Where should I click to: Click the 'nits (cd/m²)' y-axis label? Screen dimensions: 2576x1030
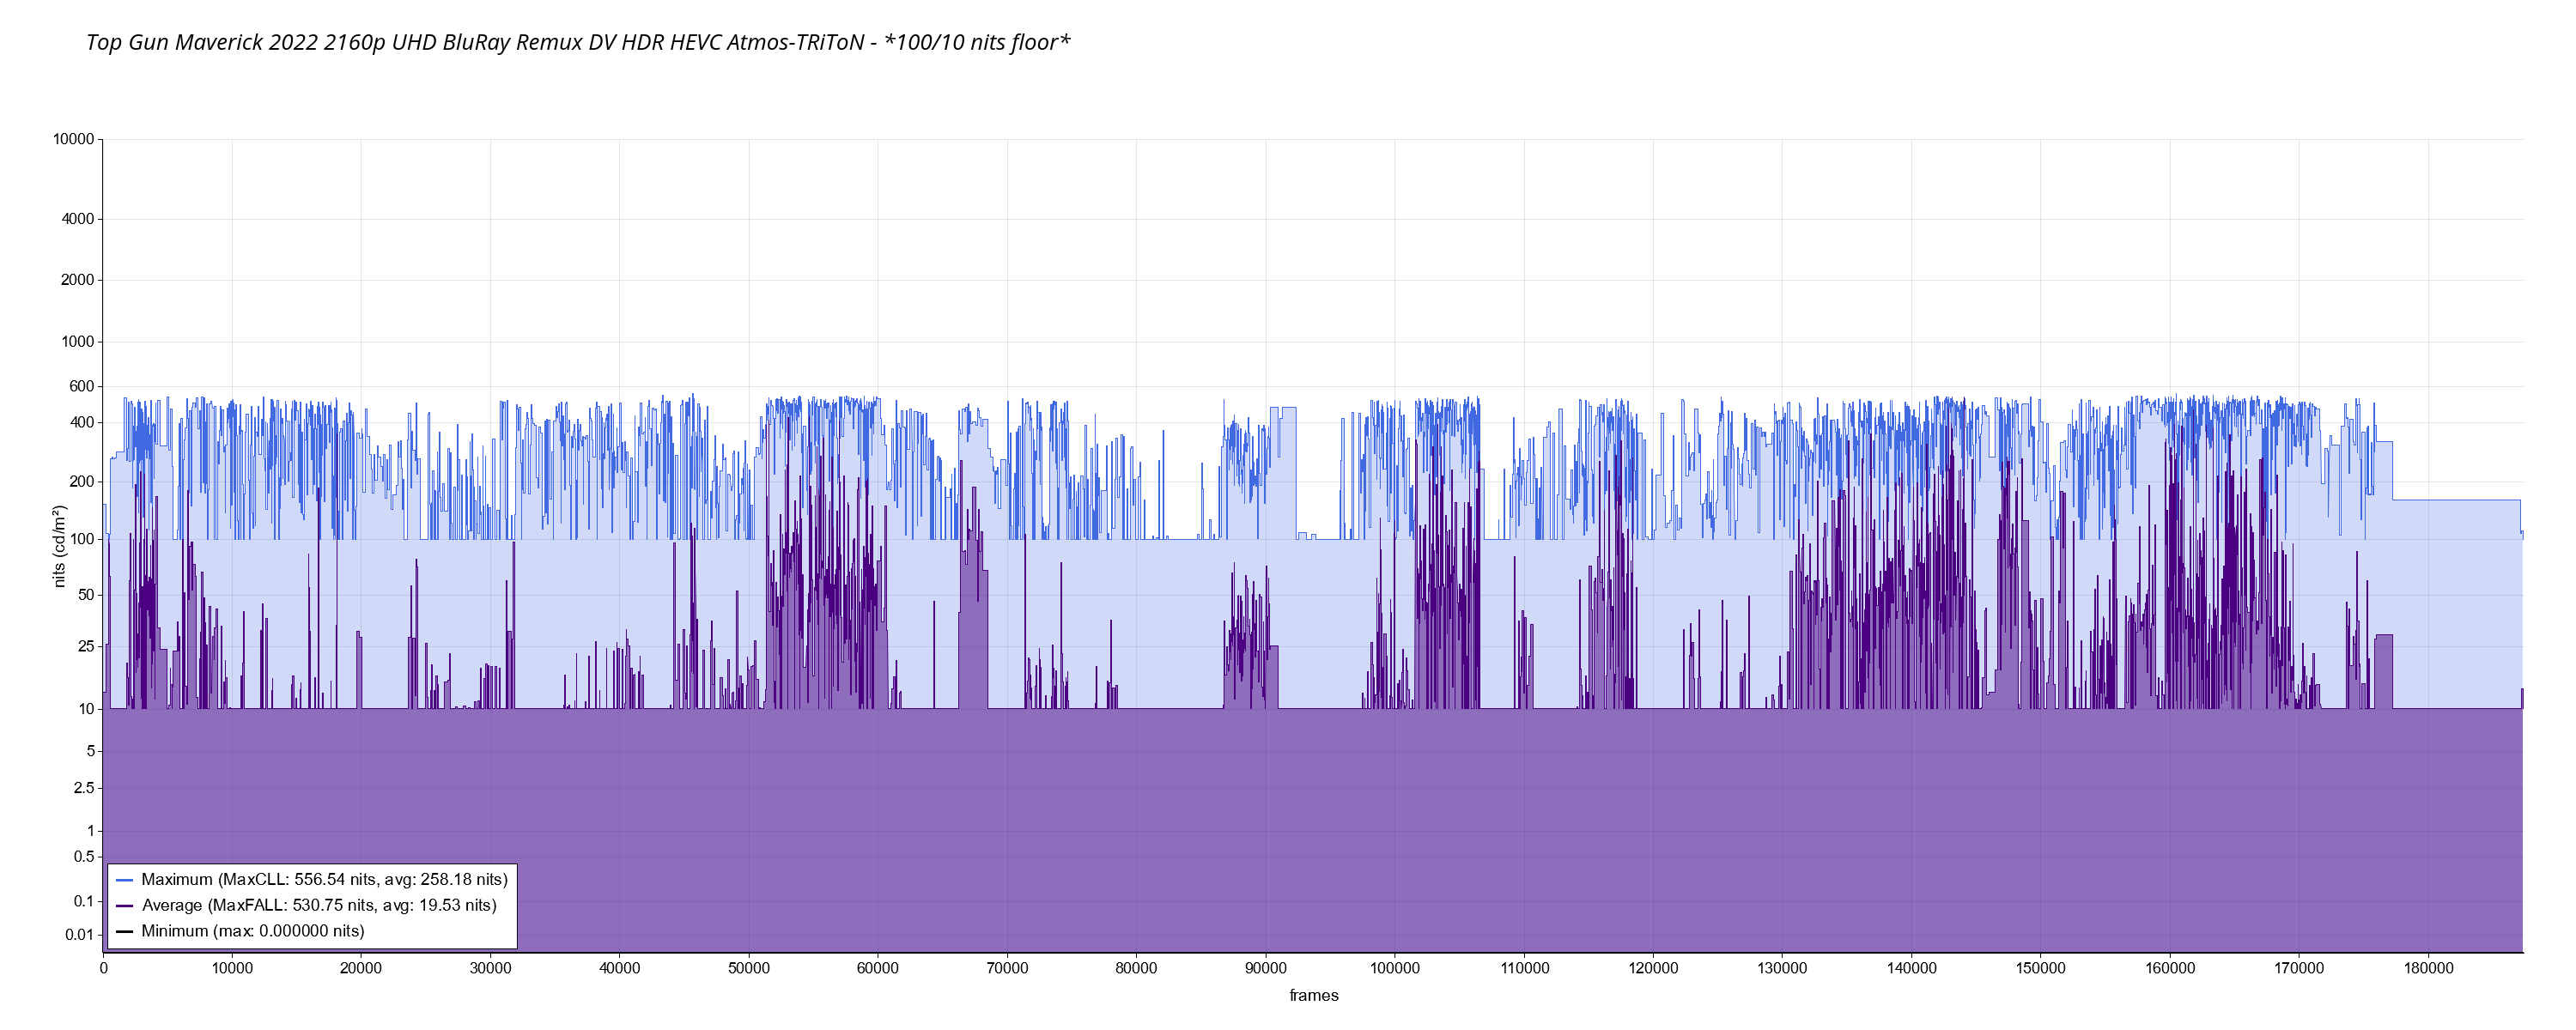tap(59, 546)
